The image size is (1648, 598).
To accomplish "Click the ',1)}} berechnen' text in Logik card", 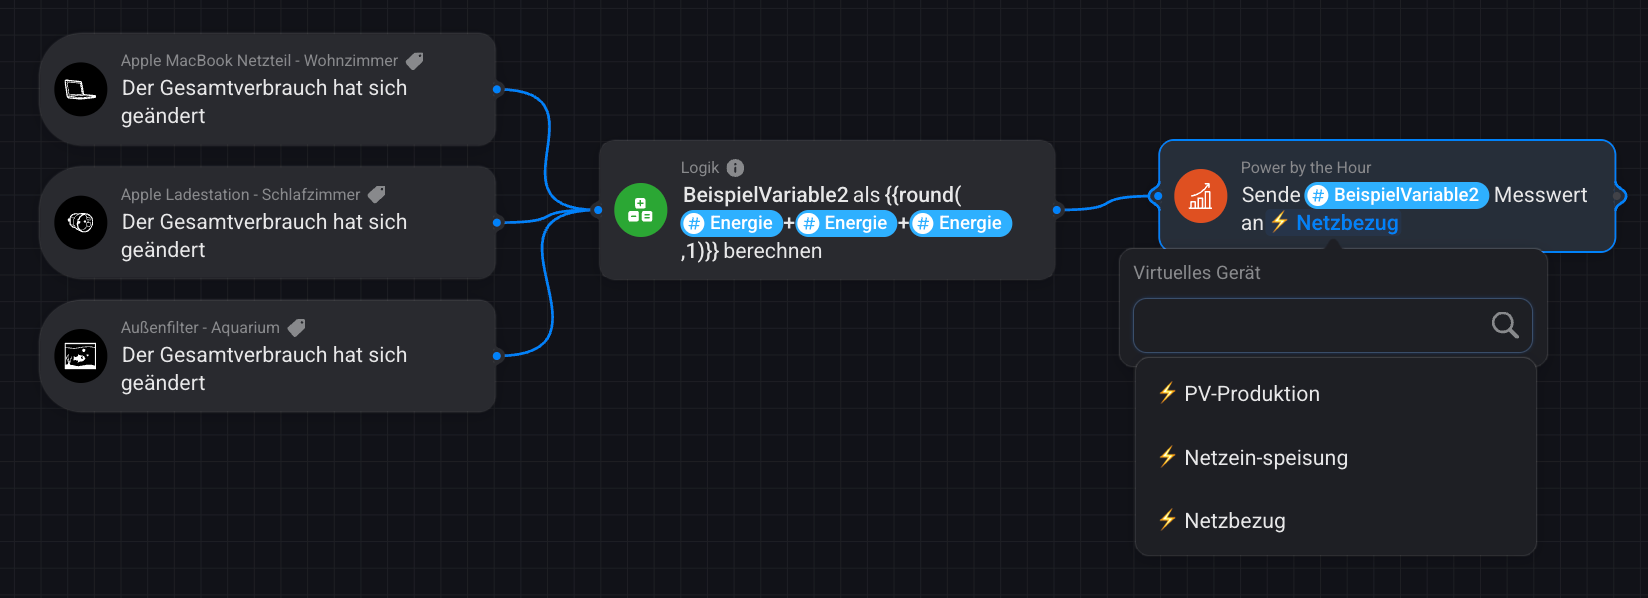I will coord(751,251).
